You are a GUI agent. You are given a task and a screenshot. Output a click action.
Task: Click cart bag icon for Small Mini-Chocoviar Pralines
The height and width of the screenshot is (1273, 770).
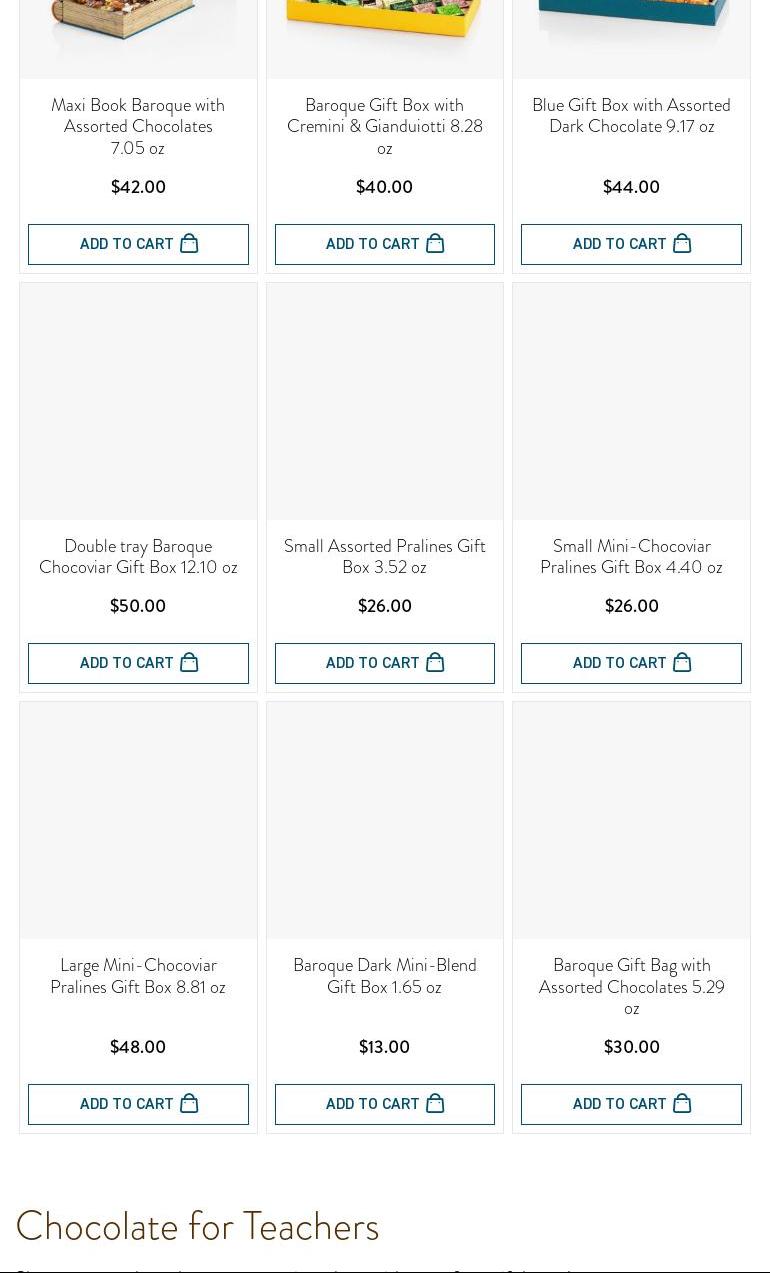[682, 663]
